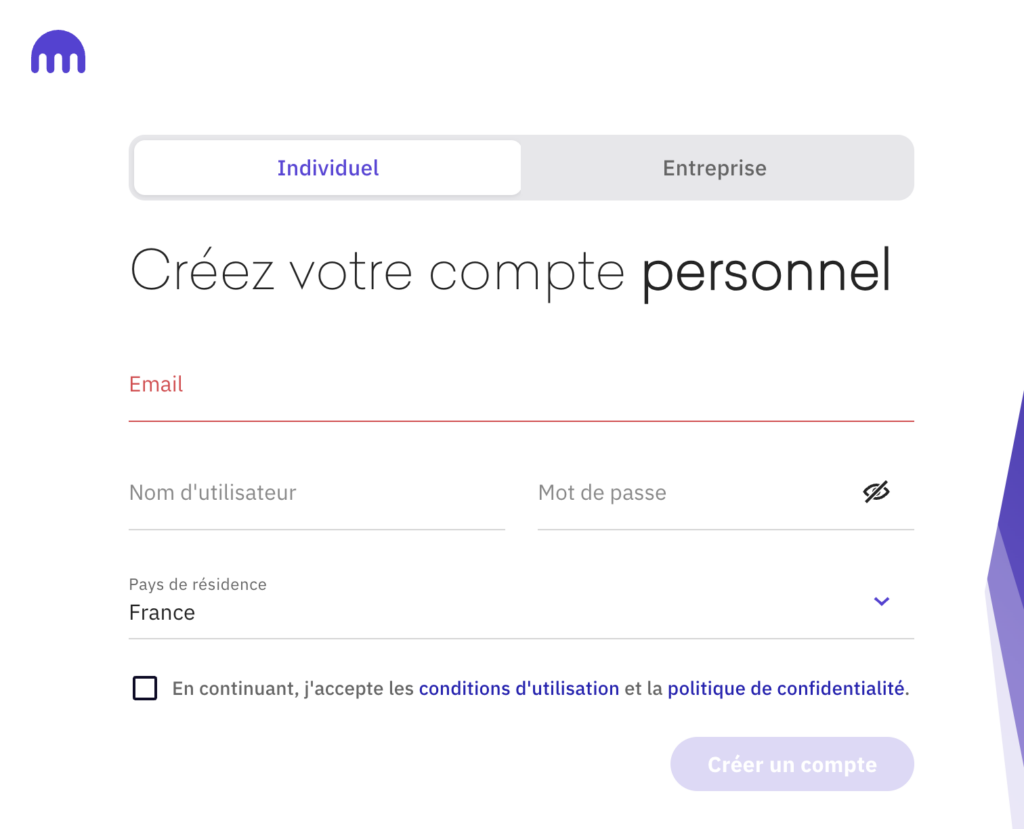Screen dimensions: 1024x829
Task: Select the Entreprise account tab
Action: point(714,168)
